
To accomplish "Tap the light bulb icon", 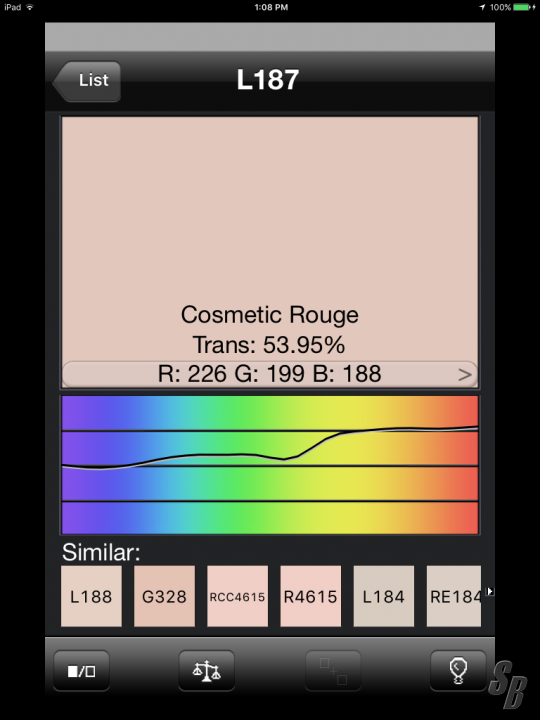I will point(458,671).
